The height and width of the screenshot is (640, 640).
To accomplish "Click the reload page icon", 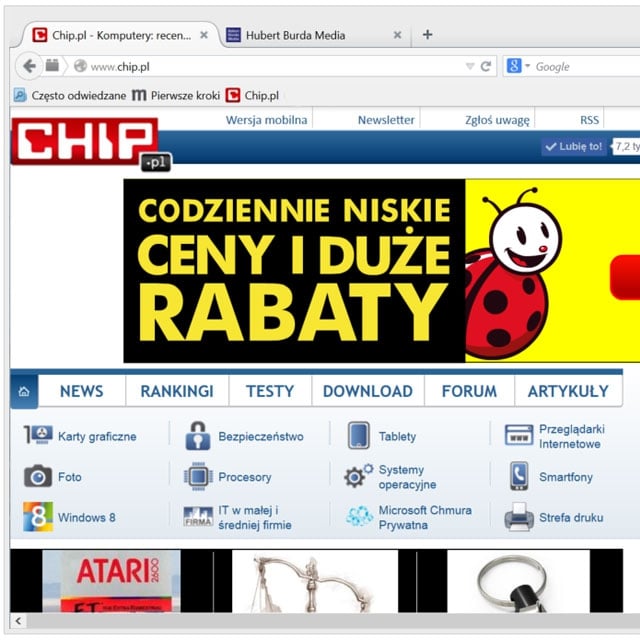I will [x=486, y=66].
